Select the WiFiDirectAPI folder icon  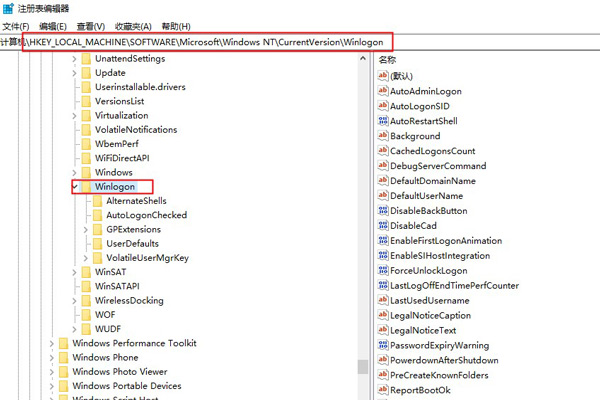click(86, 158)
